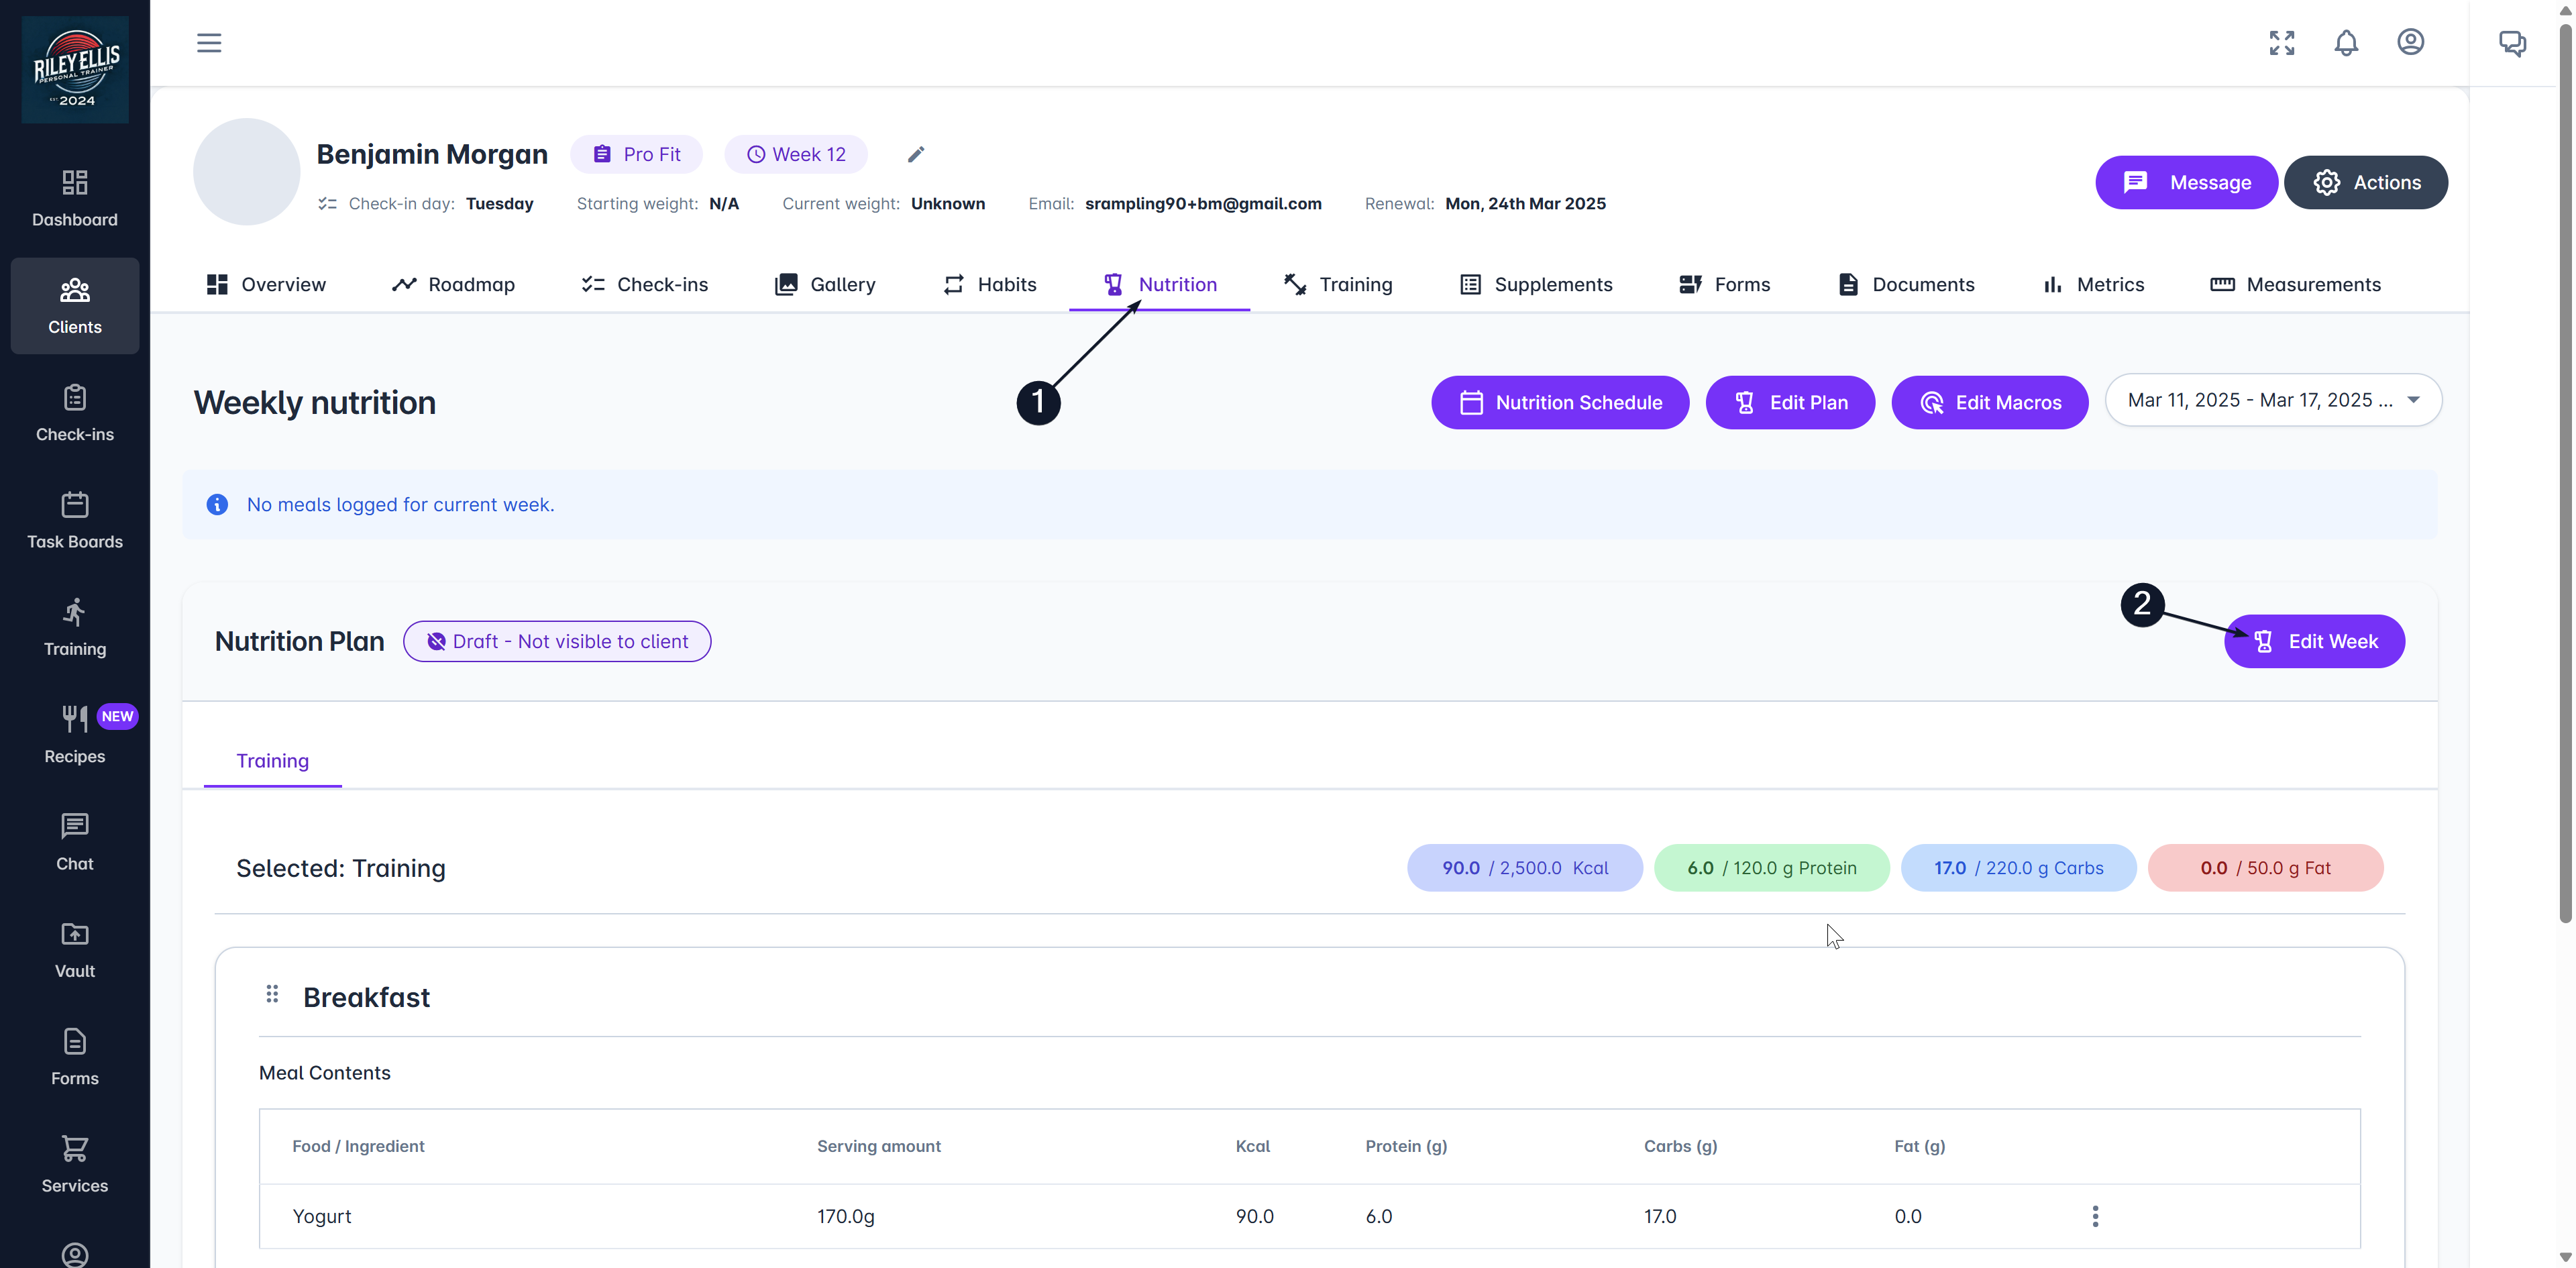Switch to the client Check-ins tab
This screenshot has width=2576, height=1268.
pyautogui.click(x=644, y=284)
